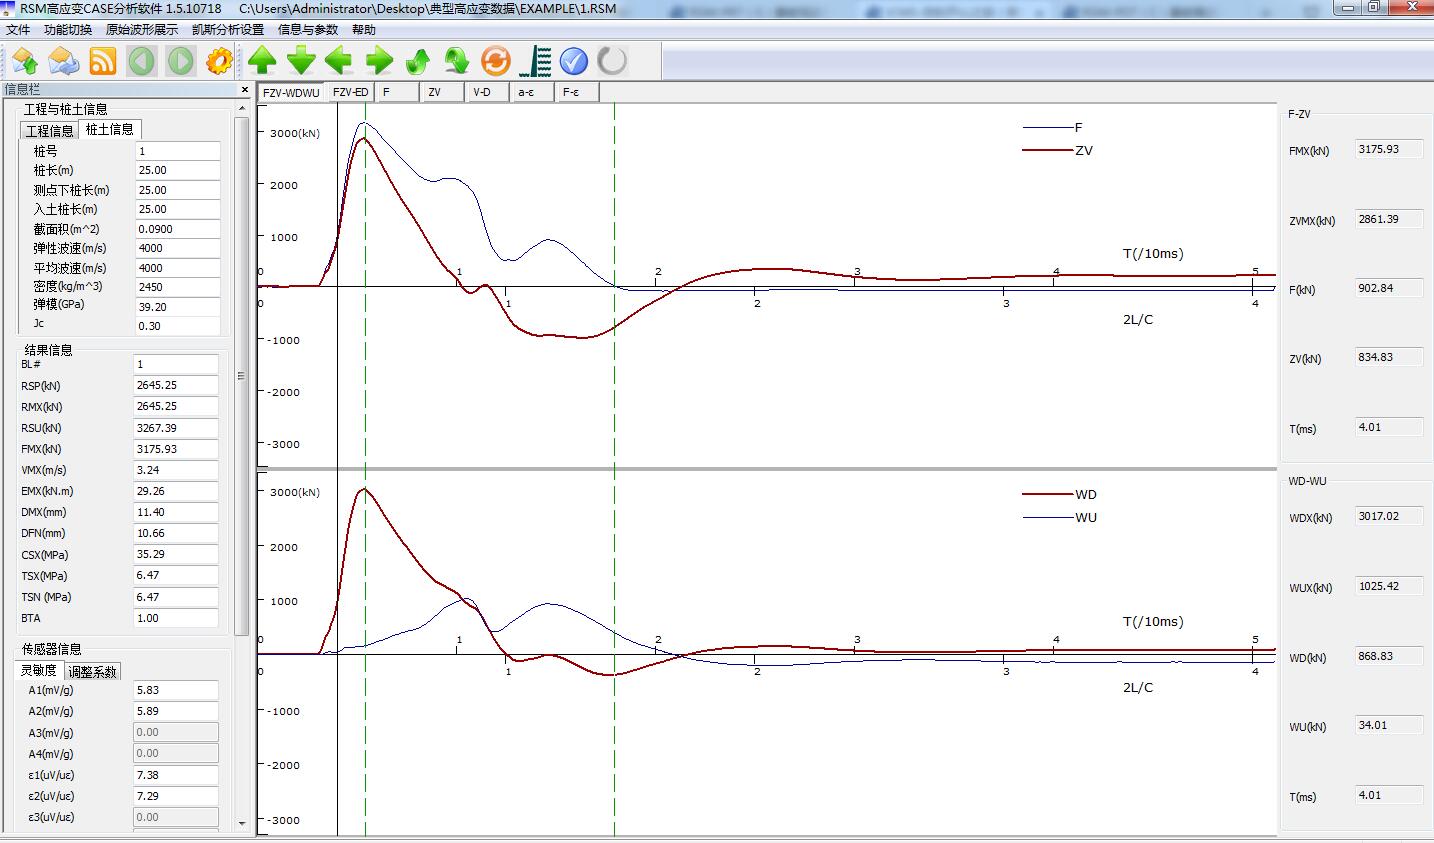The width and height of the screenshot is (1434, 843).
Task: Click the blue checkmark confirm icon
Action: 573,62
